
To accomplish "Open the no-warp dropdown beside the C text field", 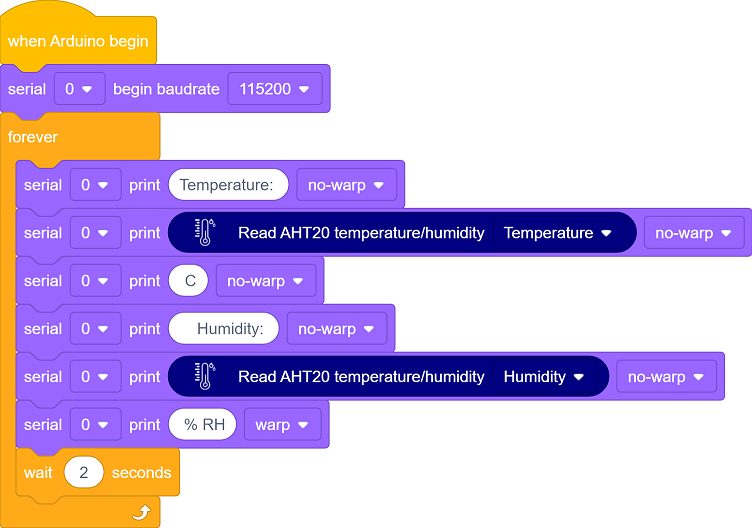I will point(266,281).
